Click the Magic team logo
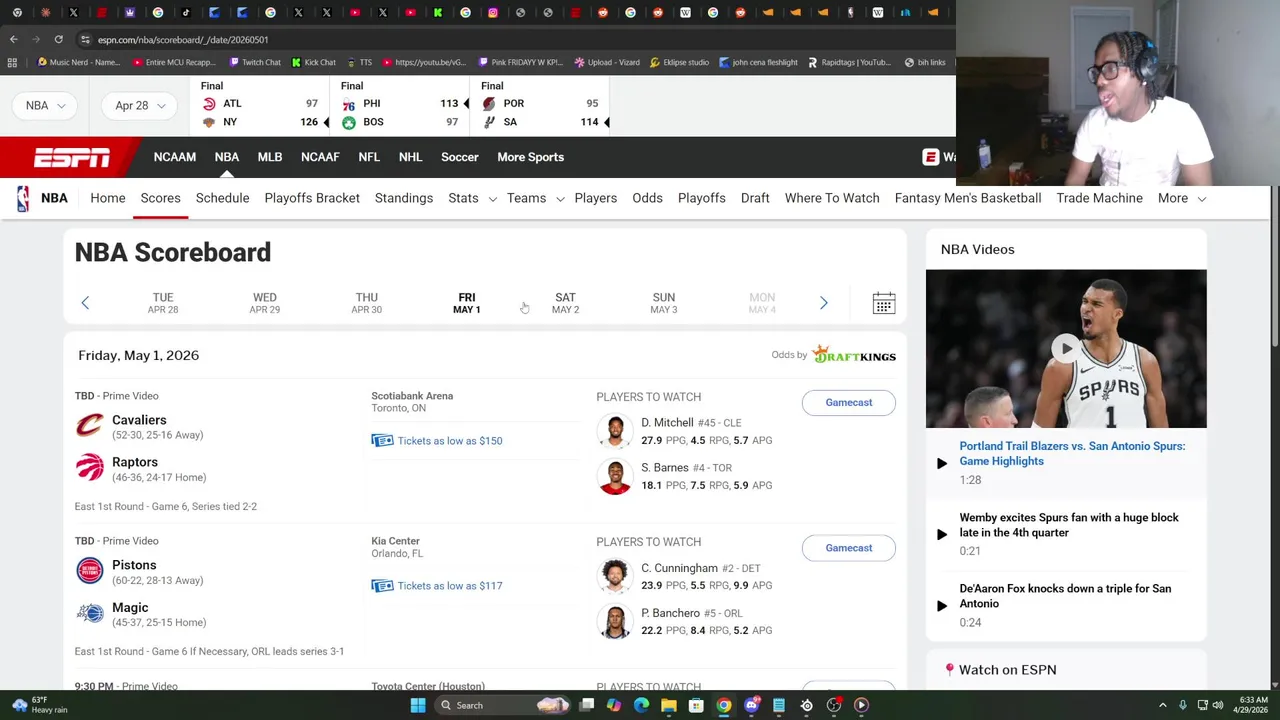The image size is (1280, 720). pyautogui.click(x=90, y=613)
